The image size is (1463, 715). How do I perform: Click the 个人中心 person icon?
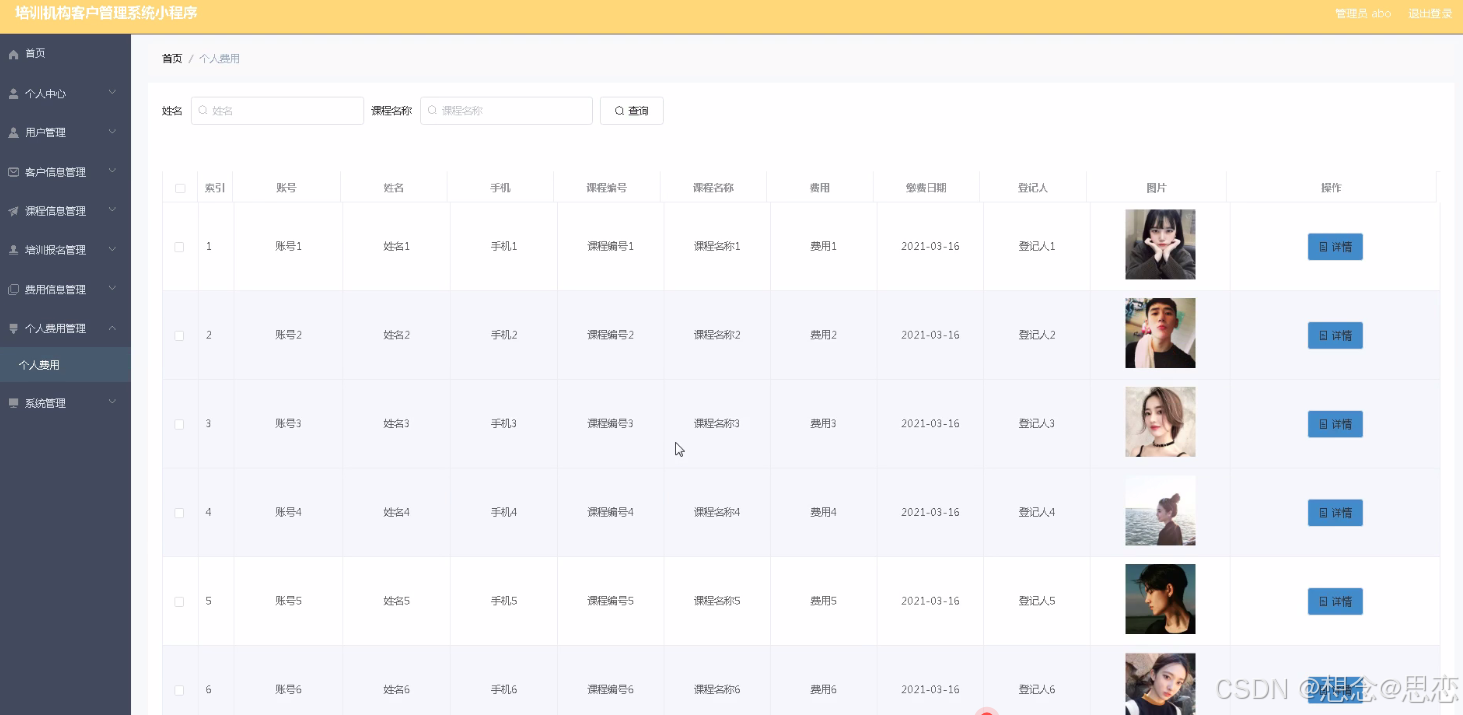[13, 94]
